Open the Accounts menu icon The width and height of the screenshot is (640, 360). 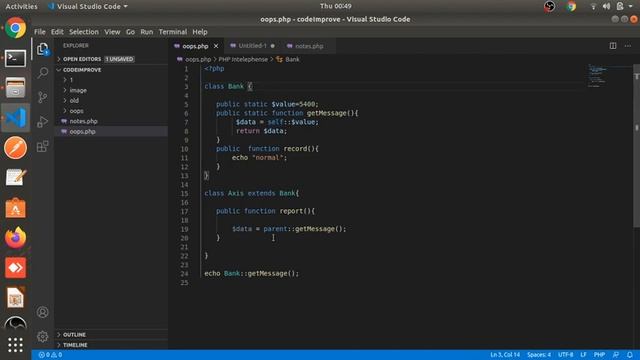[42, 312]
